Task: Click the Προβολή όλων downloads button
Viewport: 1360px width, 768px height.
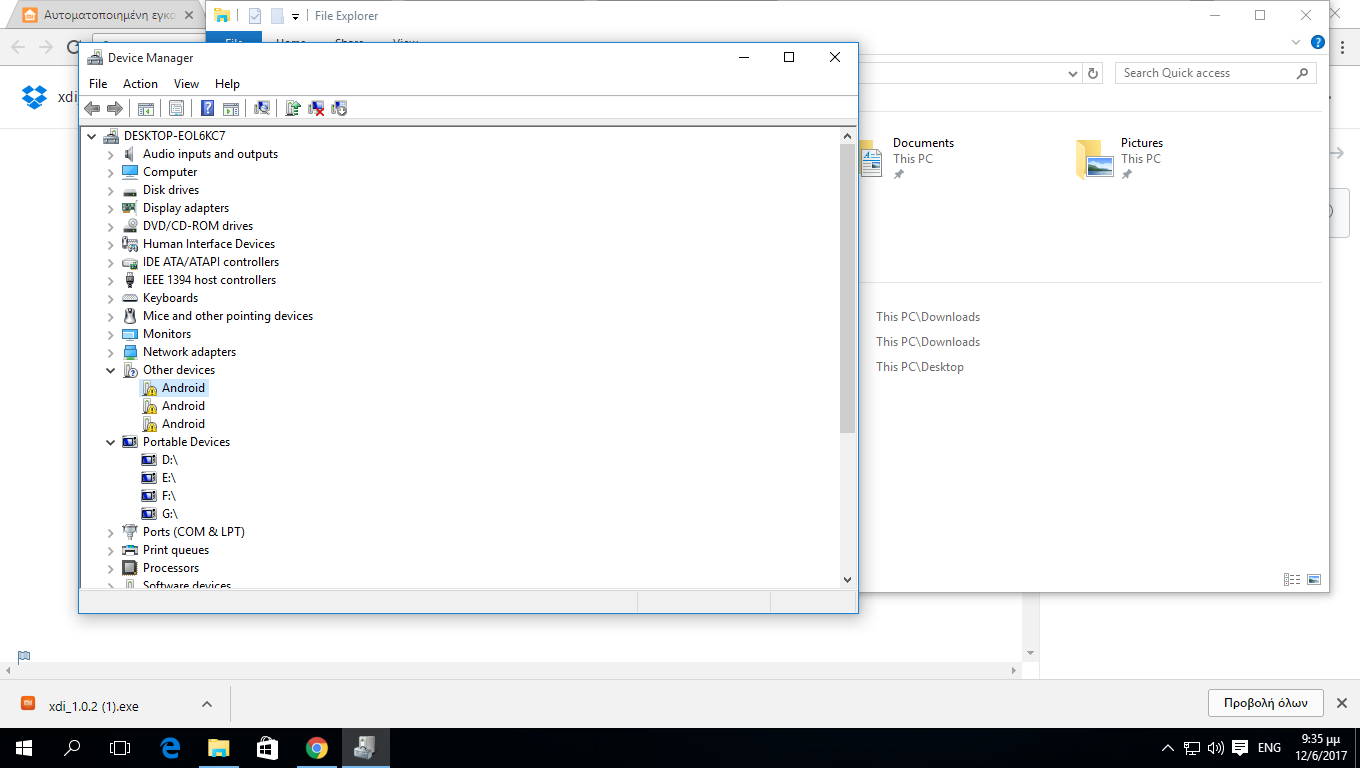Action: point(1265,703)
